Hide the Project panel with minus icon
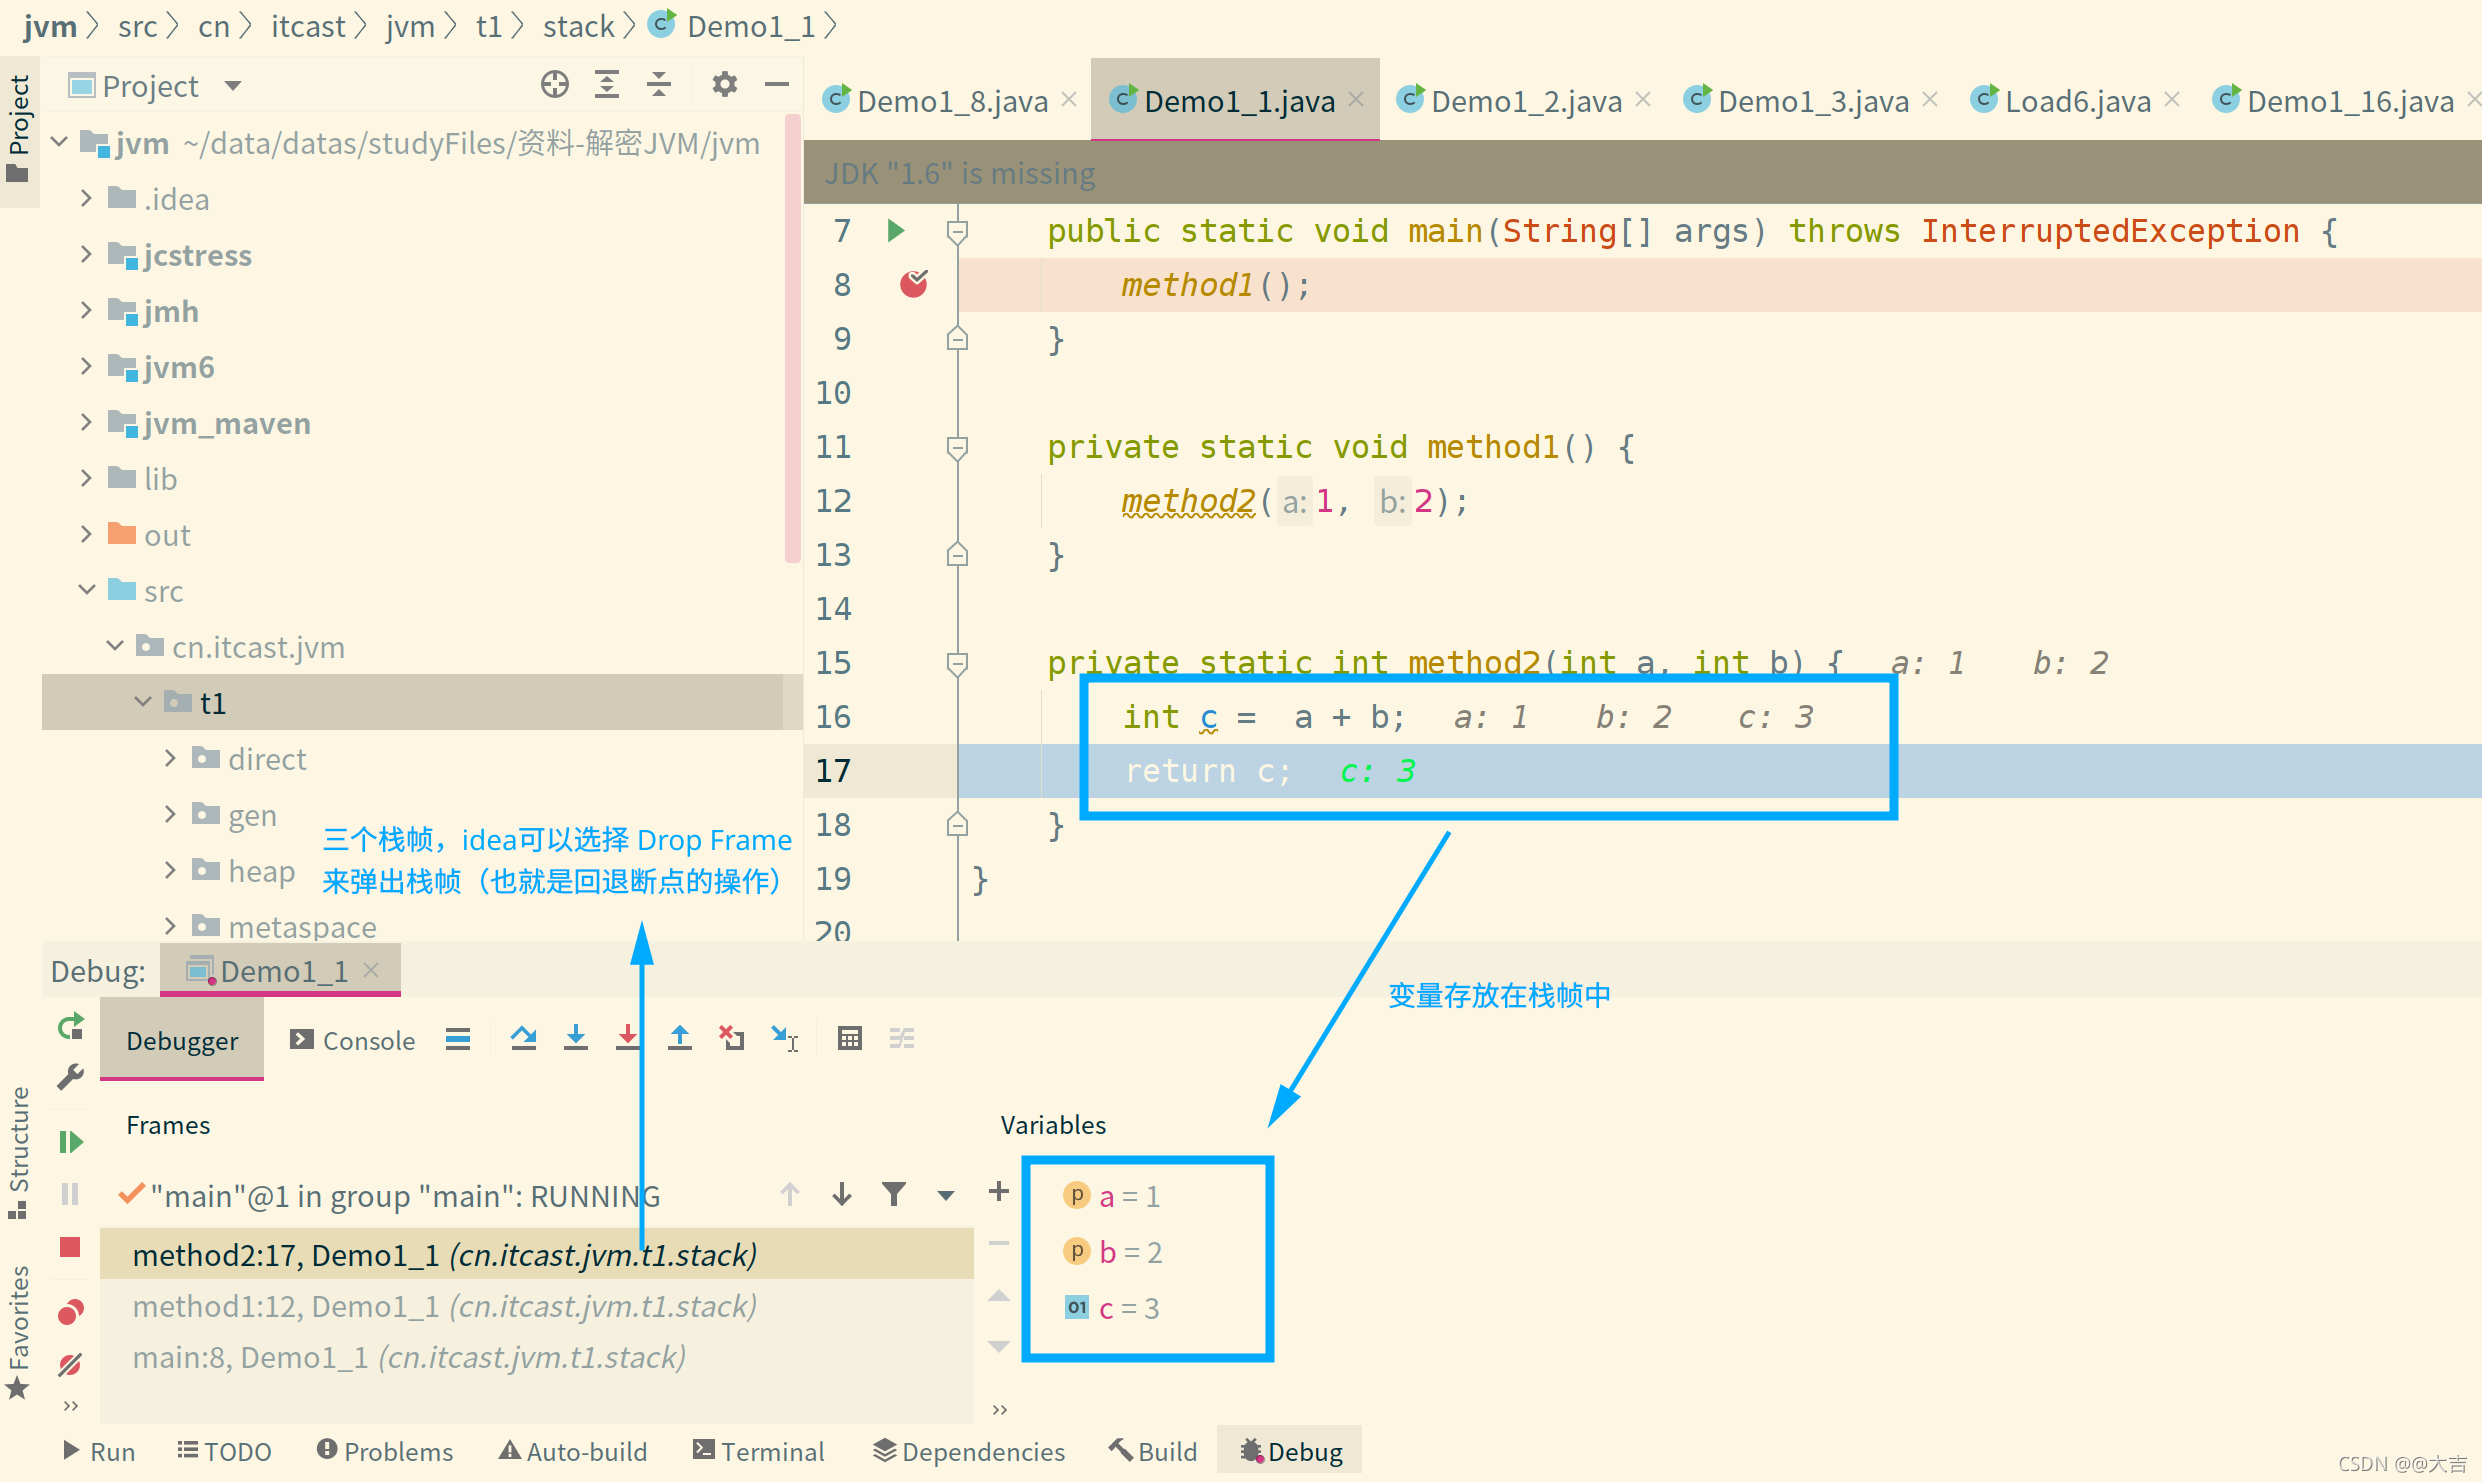The width and height of the screenshot is (2482, 1482). 777,85
